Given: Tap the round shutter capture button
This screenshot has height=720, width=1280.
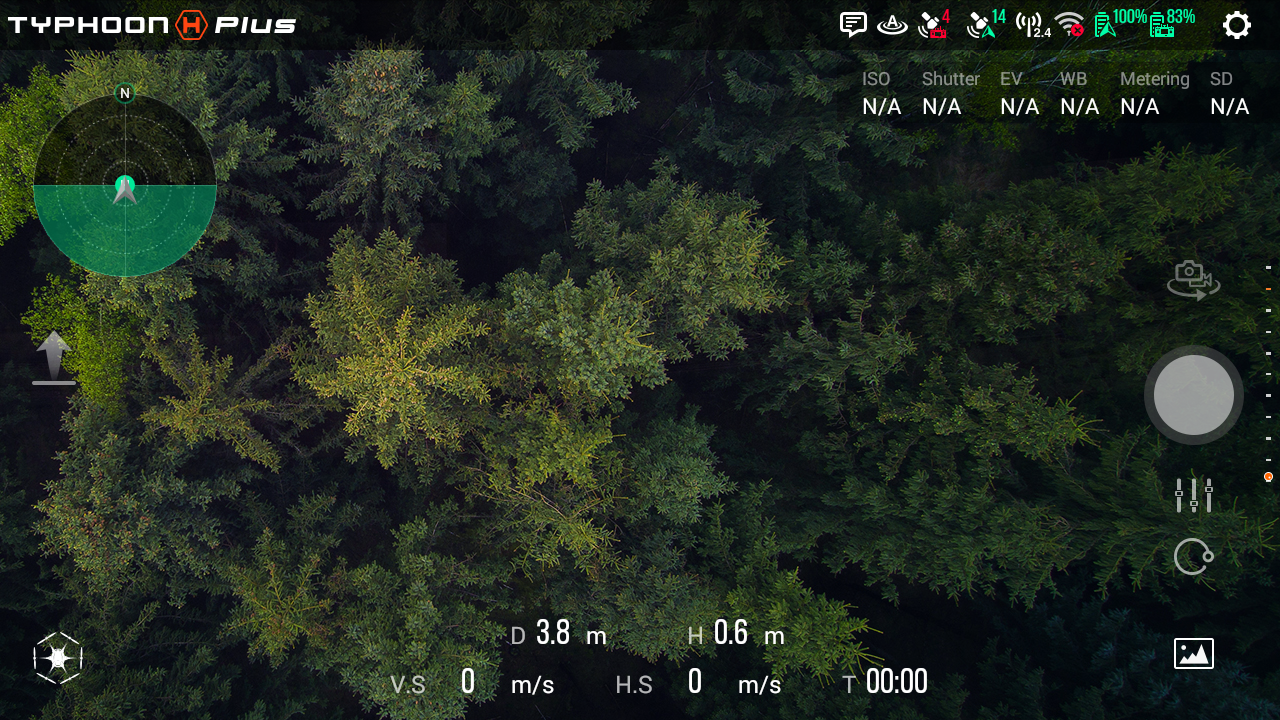Looking at the screenshot, I should 1194,395.
